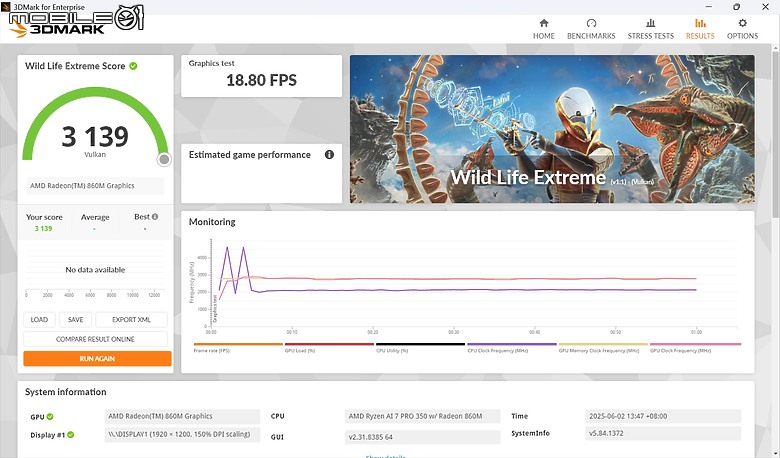The width and height of the screenshot is (780, 458).
Task: Click the LOAD button
Action: [39, 320]
